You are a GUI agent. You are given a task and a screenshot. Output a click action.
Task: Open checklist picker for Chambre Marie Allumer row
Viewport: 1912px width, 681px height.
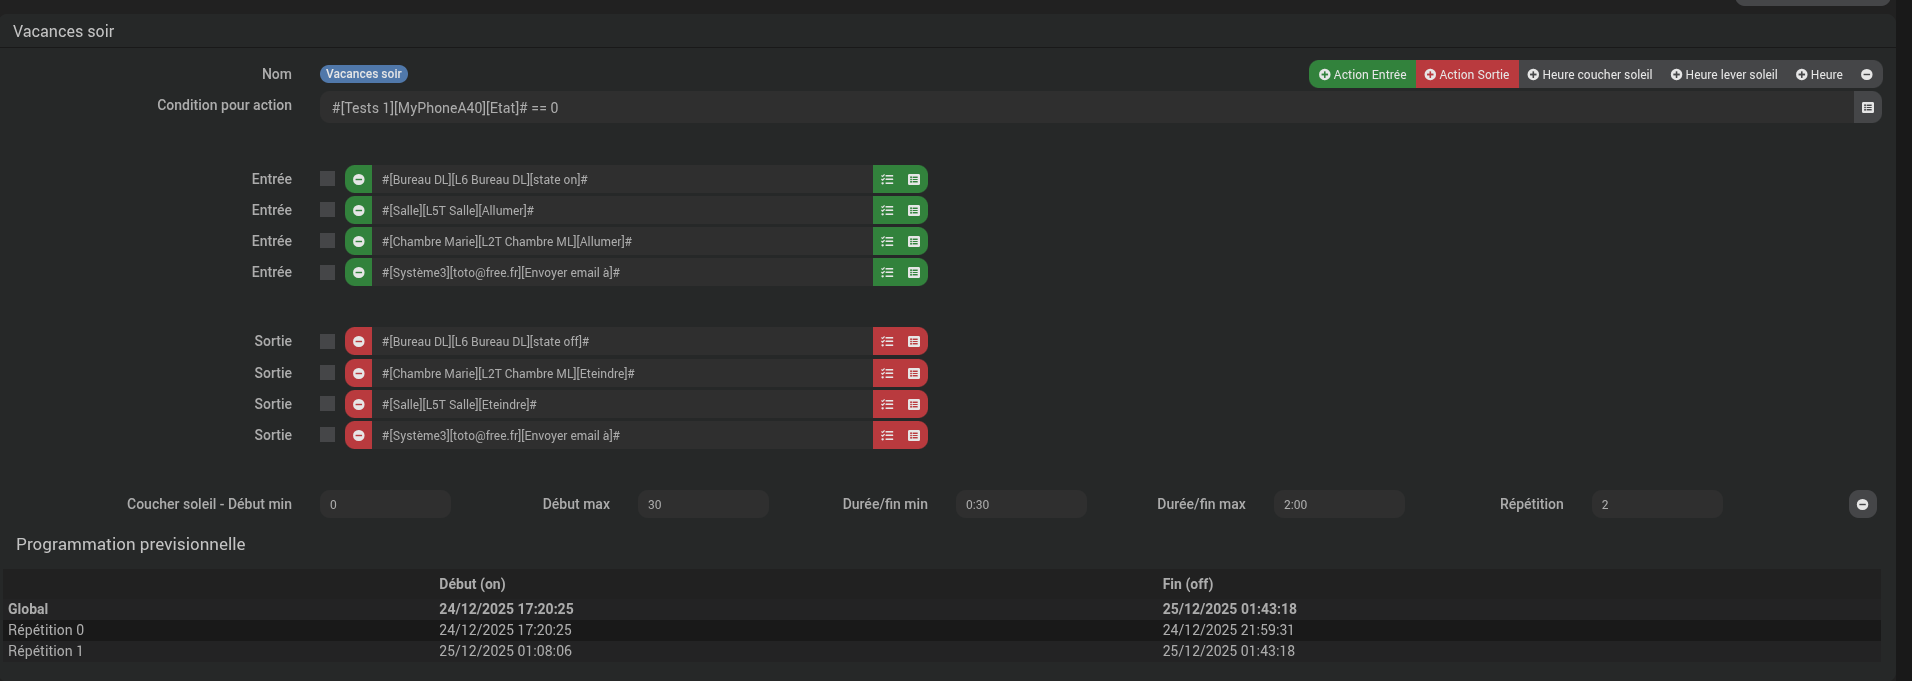click(887, 241)
